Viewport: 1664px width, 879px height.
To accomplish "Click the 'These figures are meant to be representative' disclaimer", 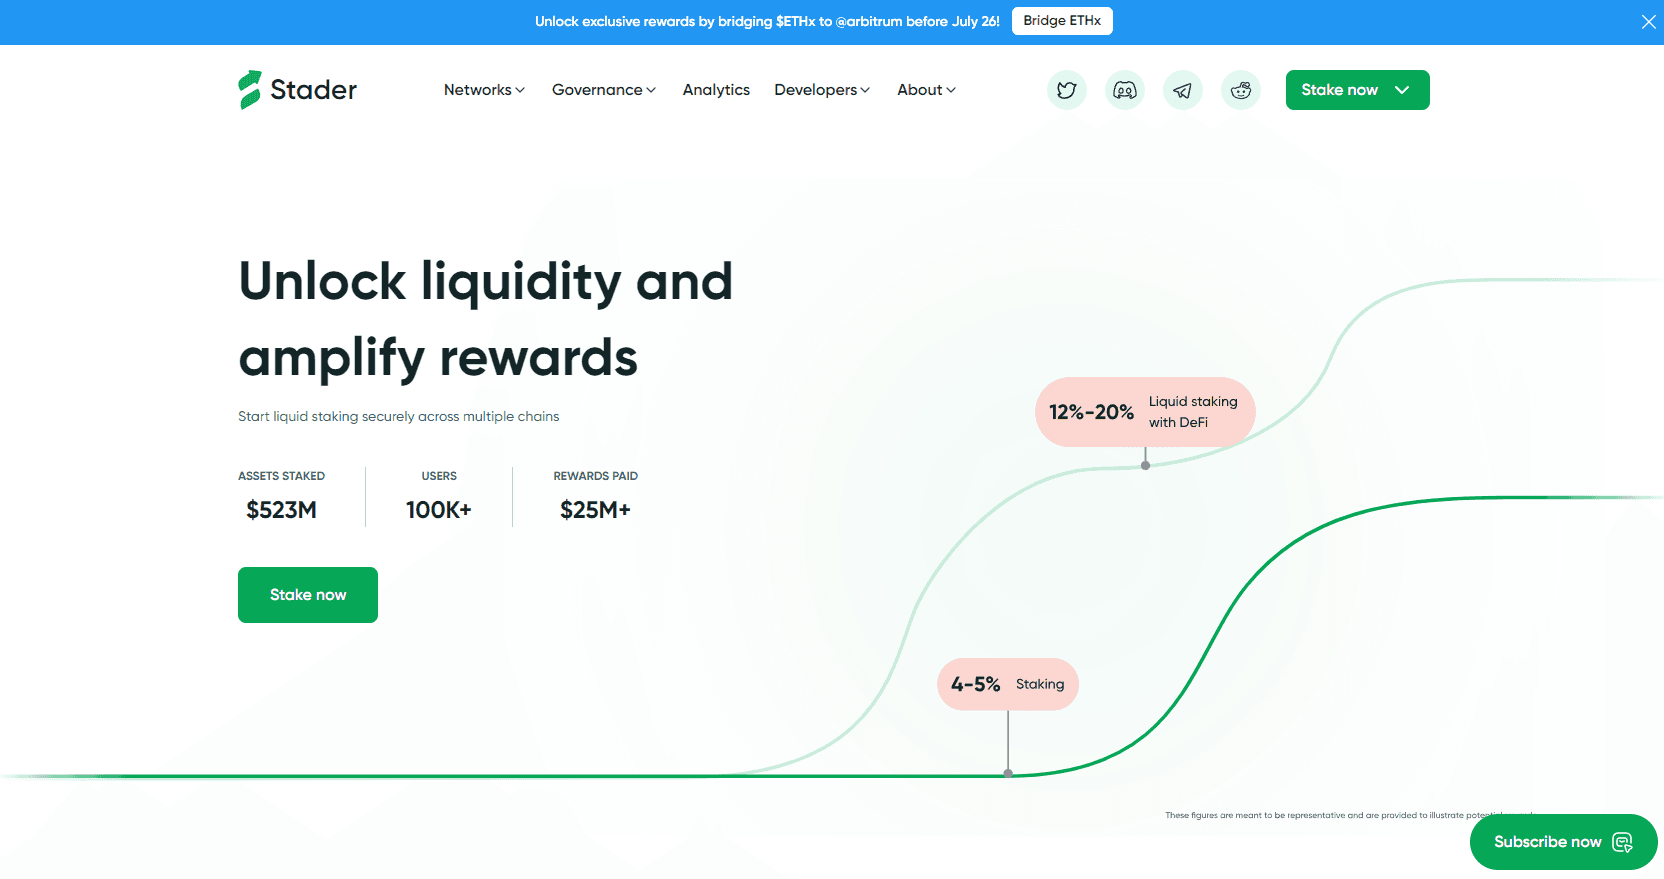I will [x=1348, y=815].
